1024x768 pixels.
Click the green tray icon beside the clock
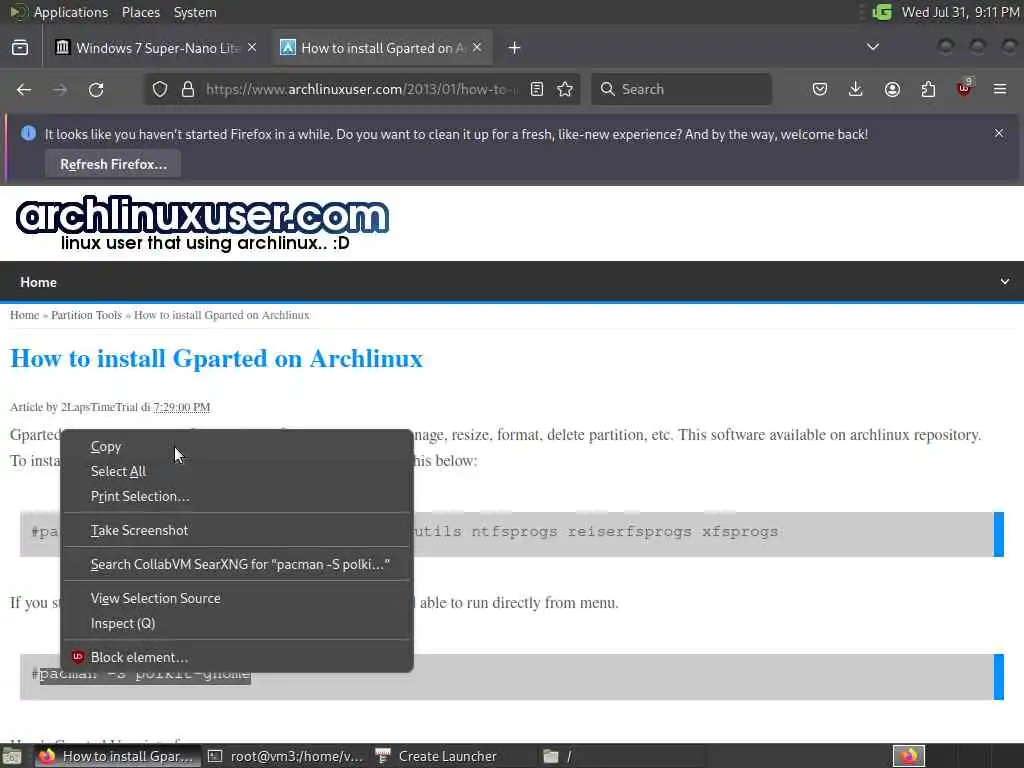[882, 12]
